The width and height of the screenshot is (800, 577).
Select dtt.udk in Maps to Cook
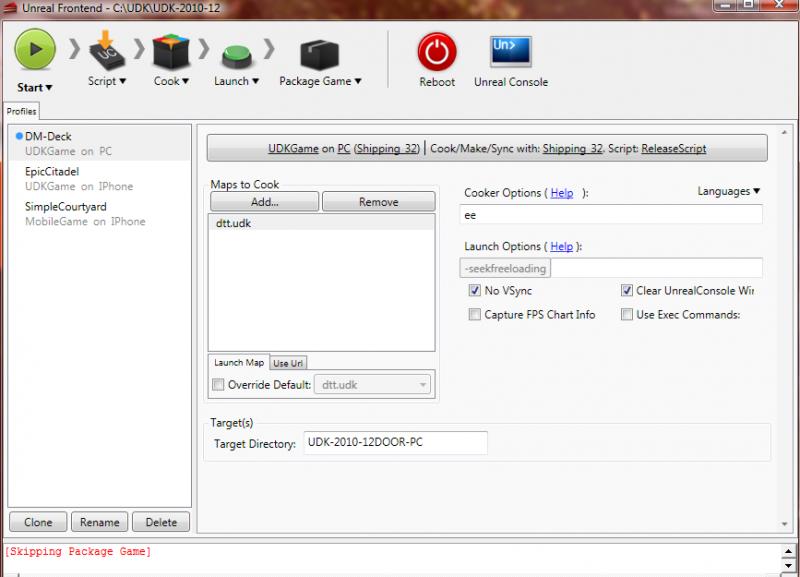click(321, 223)
